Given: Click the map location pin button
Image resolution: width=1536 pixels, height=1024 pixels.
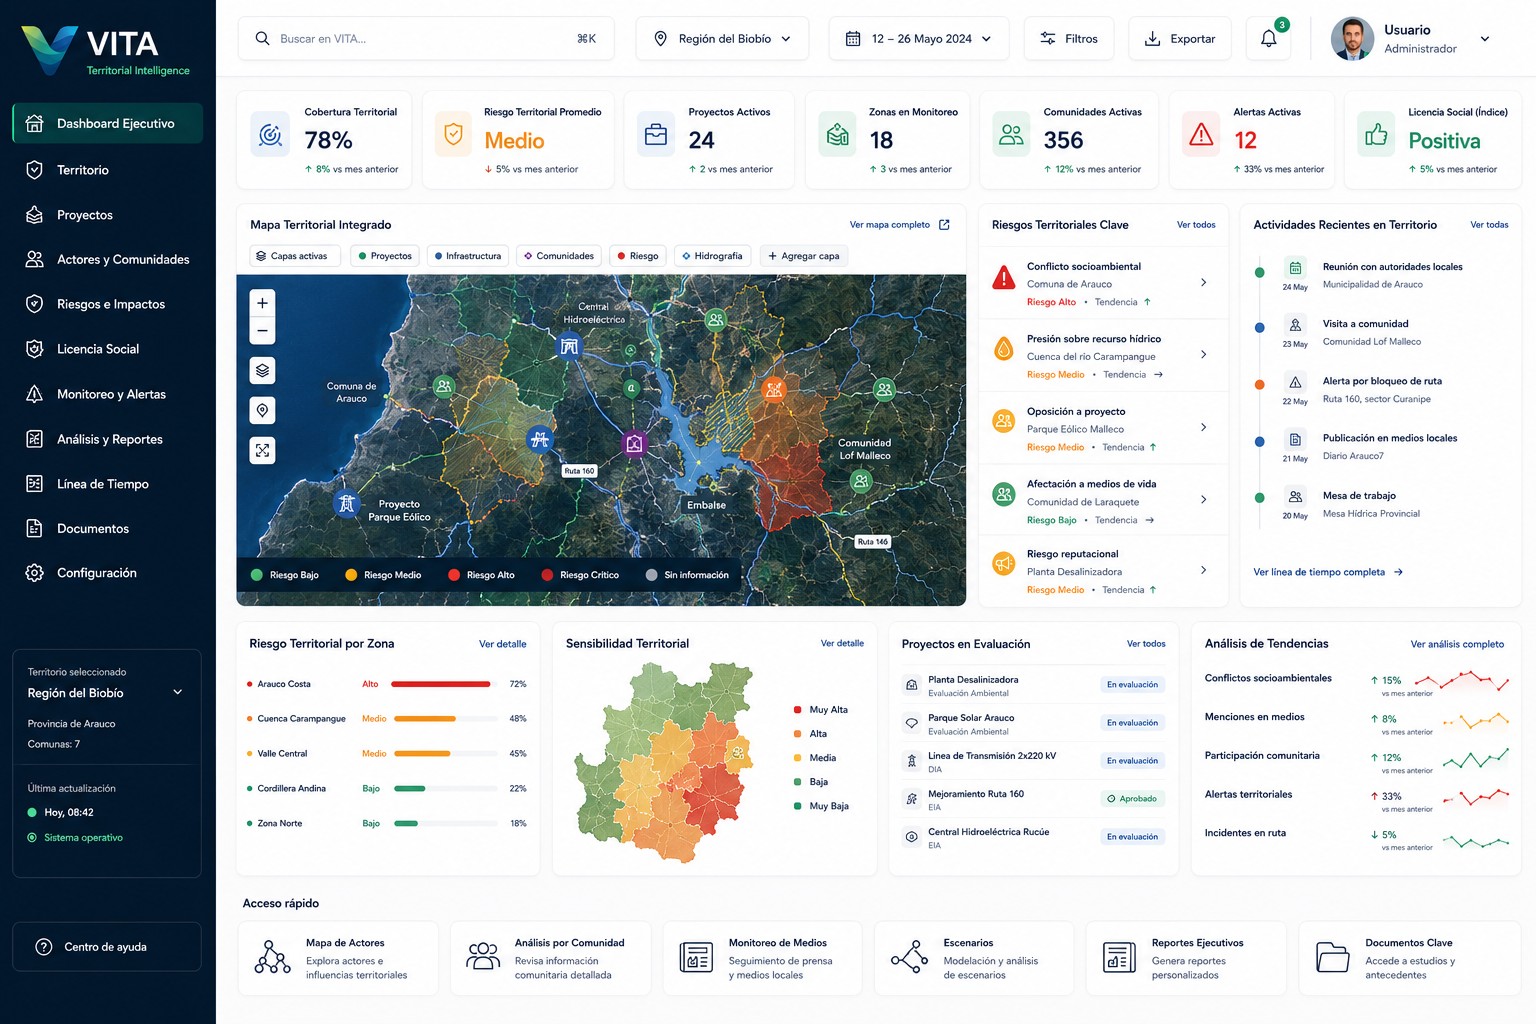Looking at the screenshot, I should click(x=262, y=411).
